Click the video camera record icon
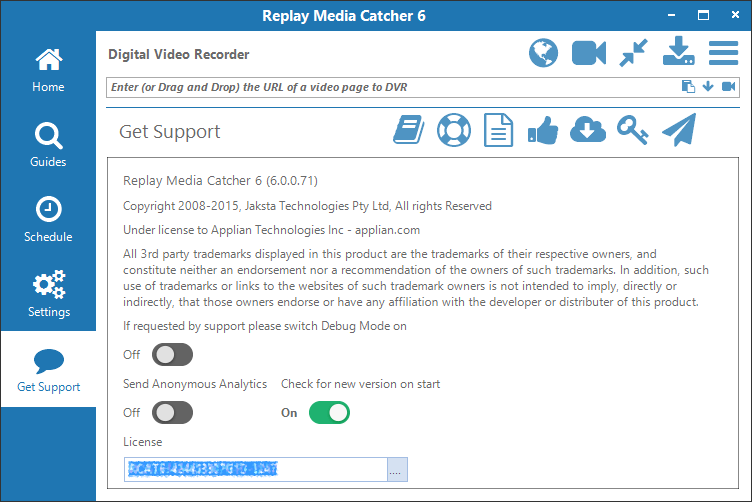 tap(589, 53)
